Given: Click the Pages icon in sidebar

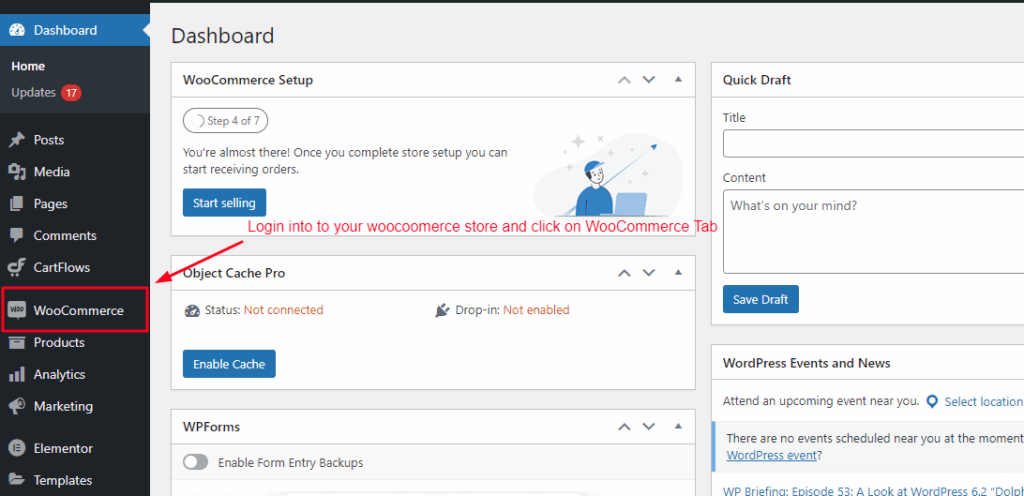Looking at the screenshot, I should pos(16,204).
